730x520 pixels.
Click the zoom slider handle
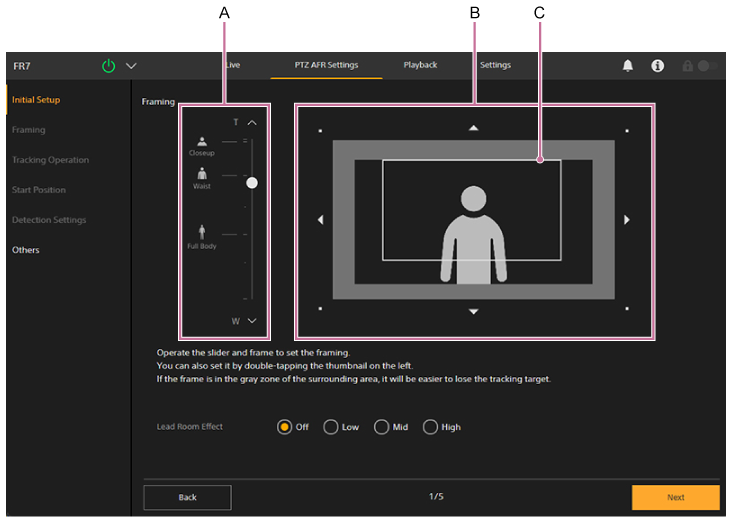252,183
